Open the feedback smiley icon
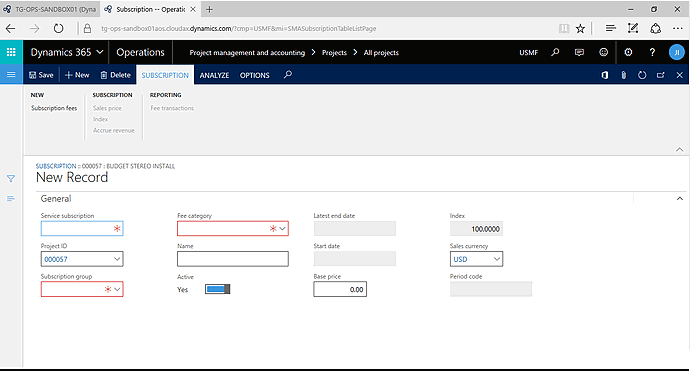This screenshot has width=690, height=371. tap(604, 52)
